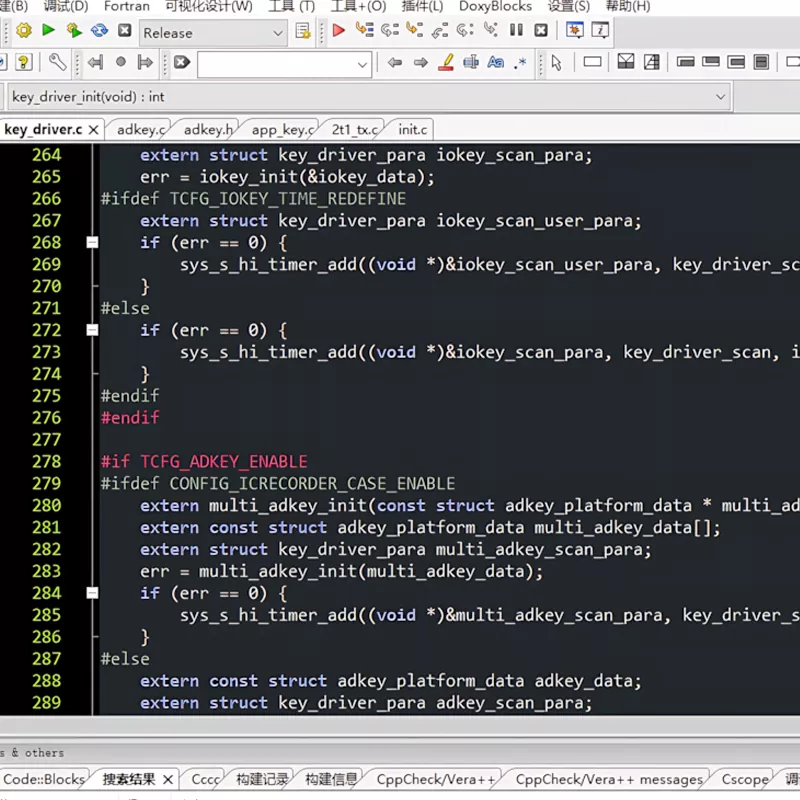Click the Step into debug icon

pyautogui.click(x=414, y=30)
